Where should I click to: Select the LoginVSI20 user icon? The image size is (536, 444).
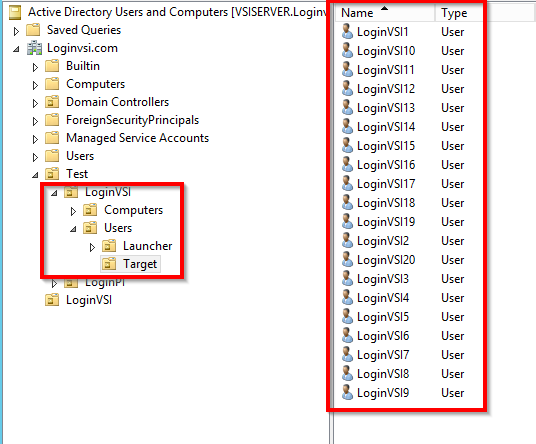pyautogui.click(x=347, y=259)
